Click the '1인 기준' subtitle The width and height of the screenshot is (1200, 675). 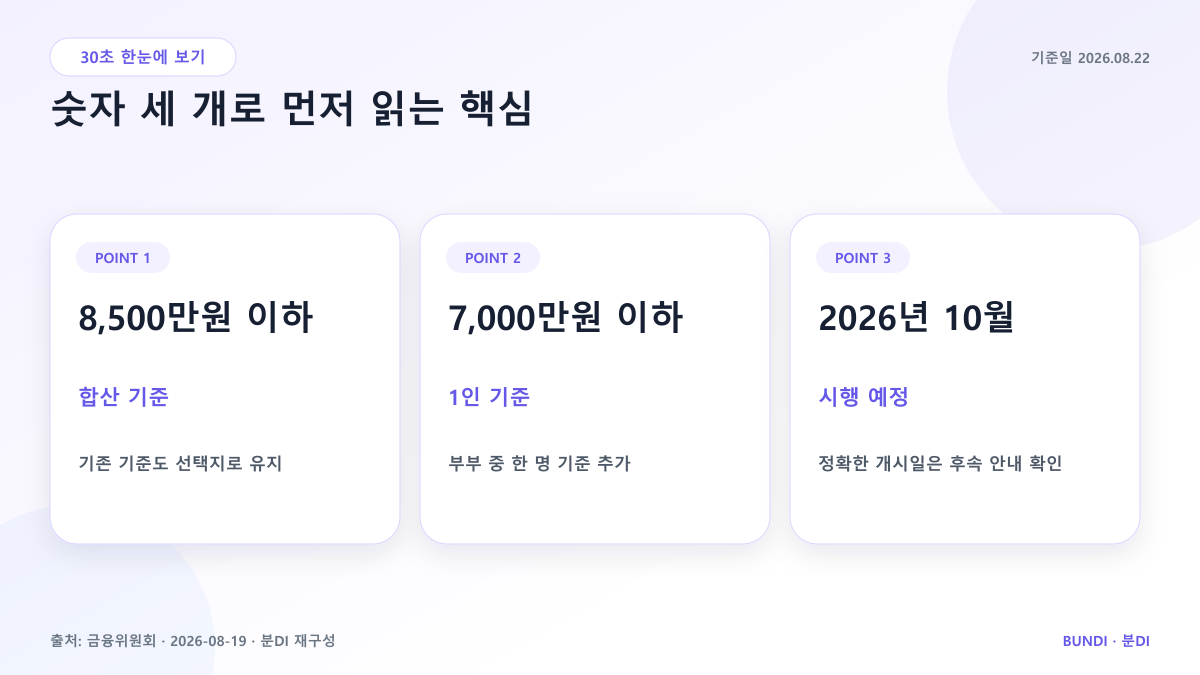[x=489, y=397]
